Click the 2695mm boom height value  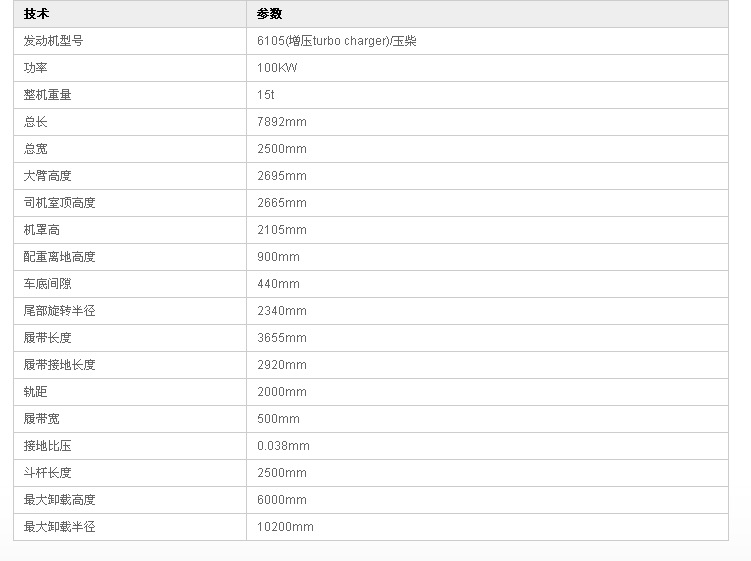(282, 176)
